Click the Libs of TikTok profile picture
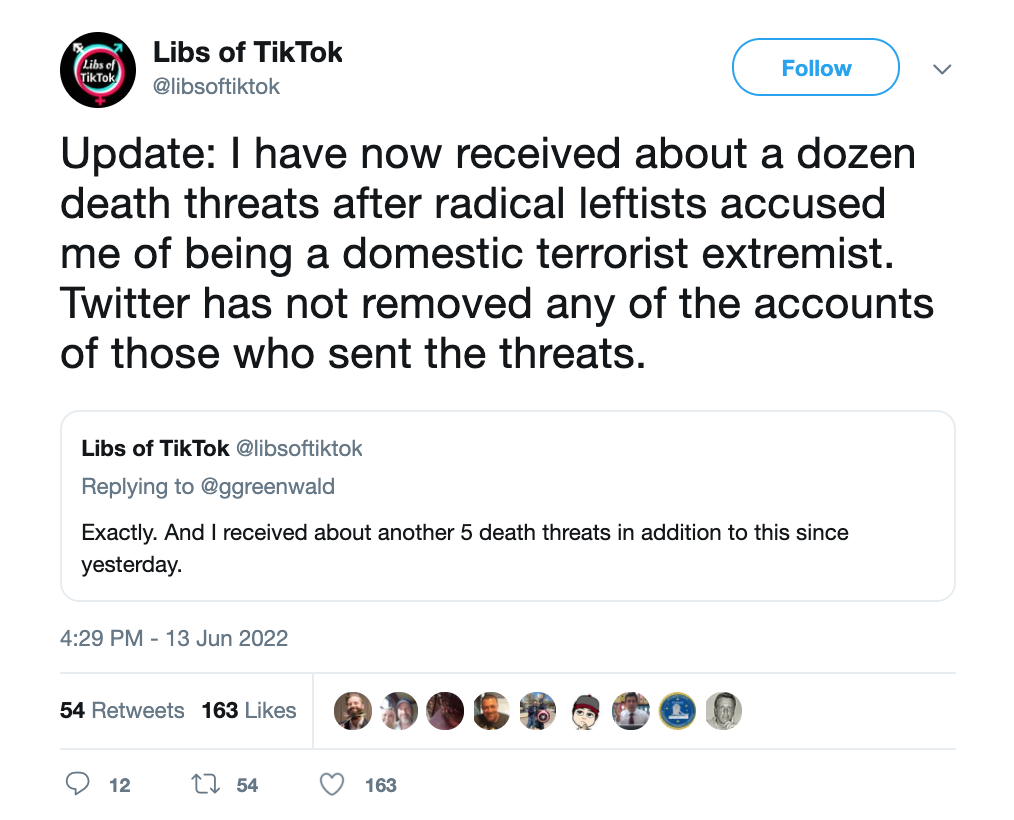The width and height of the screenshot is (1014, 820). pos(97,70)
